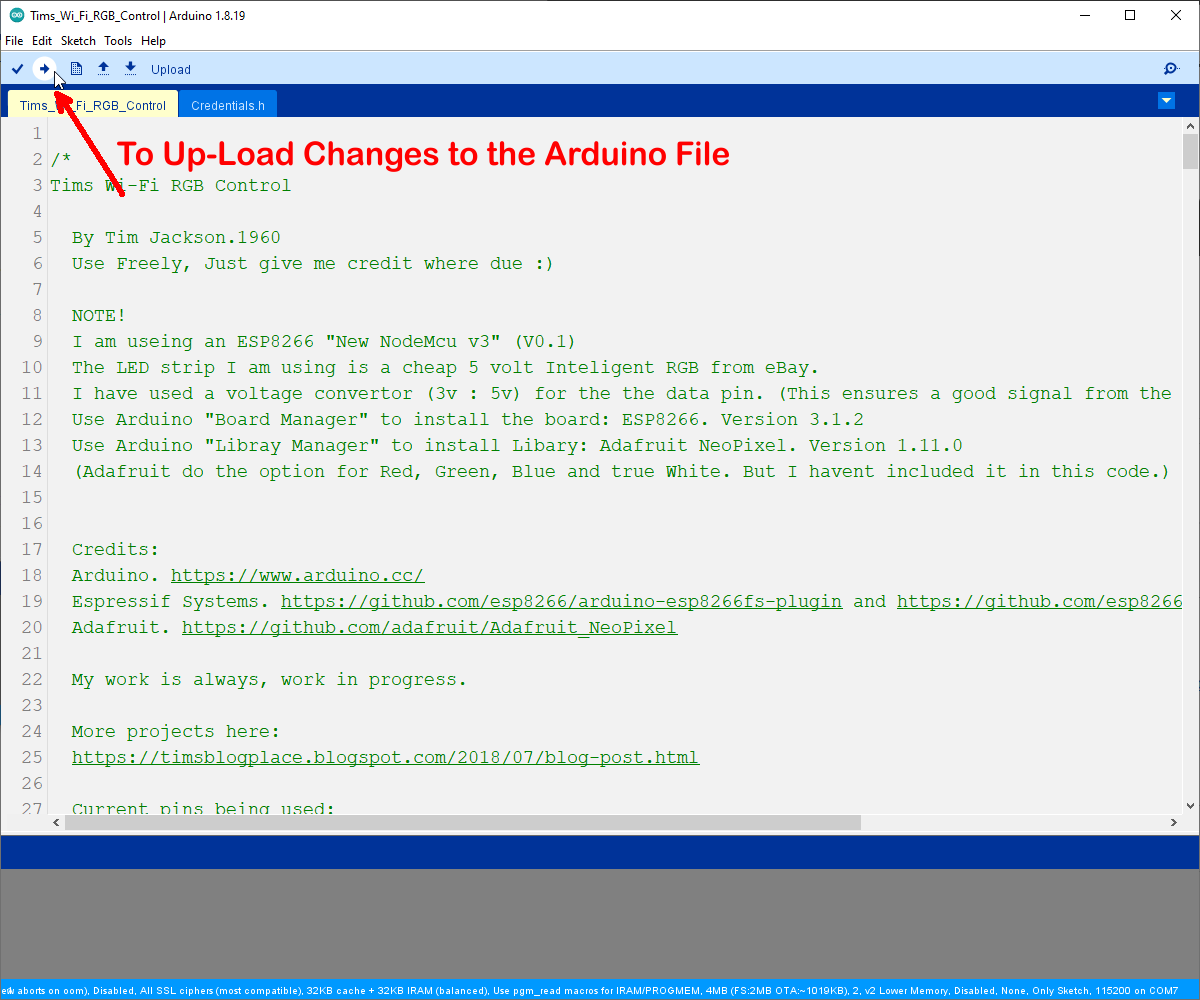The height and width of the screenshot is (1000, 1200).
Task: Open the Tools menu
Action: point(118,41)
